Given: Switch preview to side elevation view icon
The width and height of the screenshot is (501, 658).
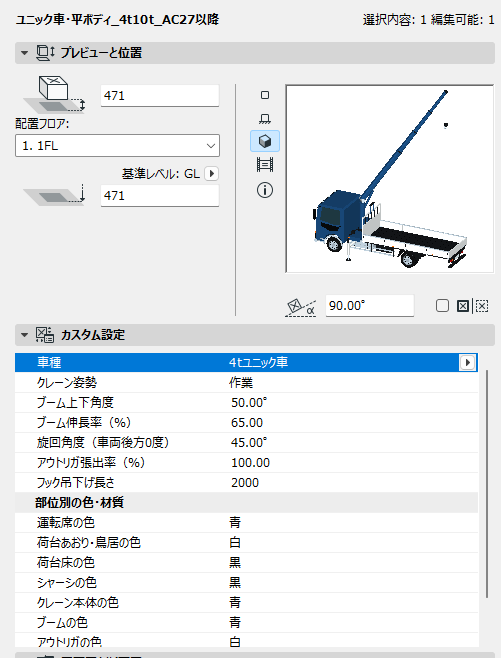Looking at the screenshot, I should point(265,119).
